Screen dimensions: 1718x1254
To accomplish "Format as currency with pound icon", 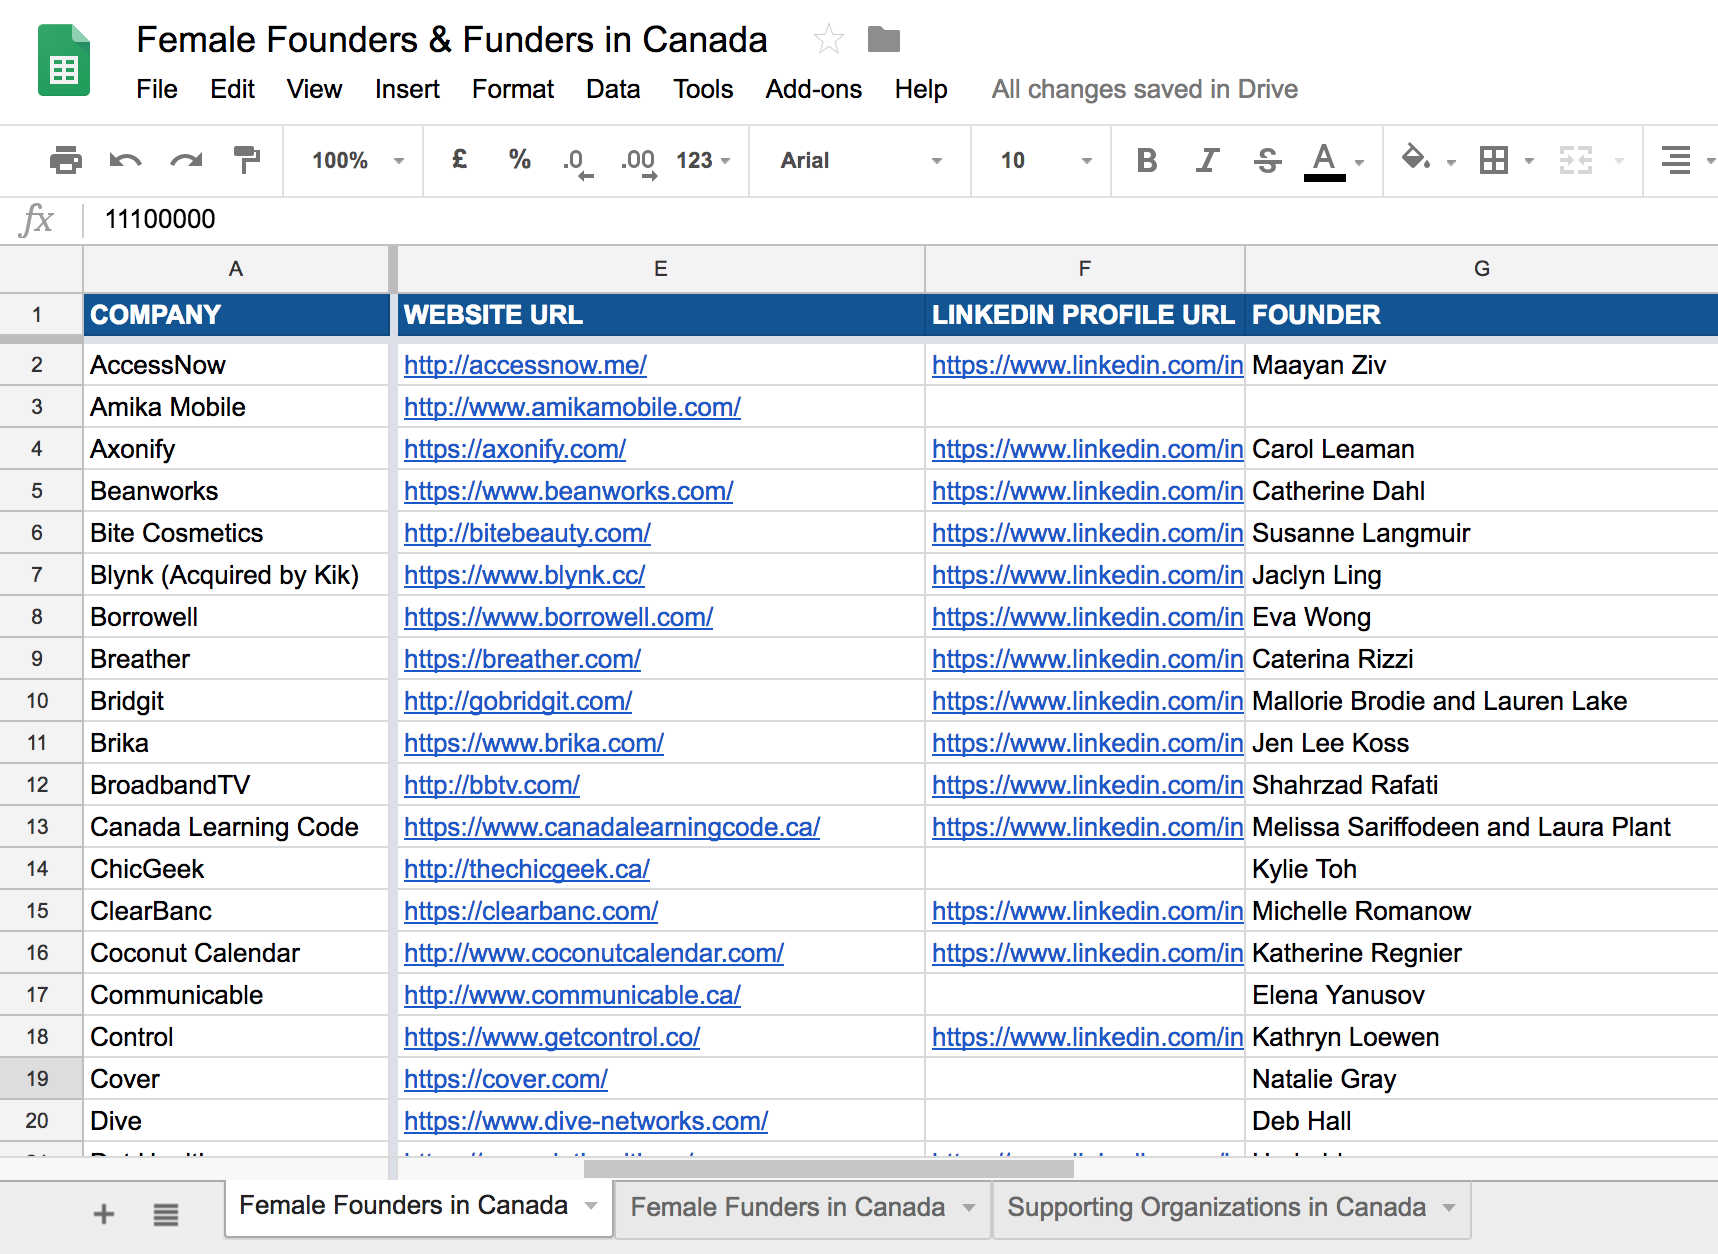I will [460, 160].
